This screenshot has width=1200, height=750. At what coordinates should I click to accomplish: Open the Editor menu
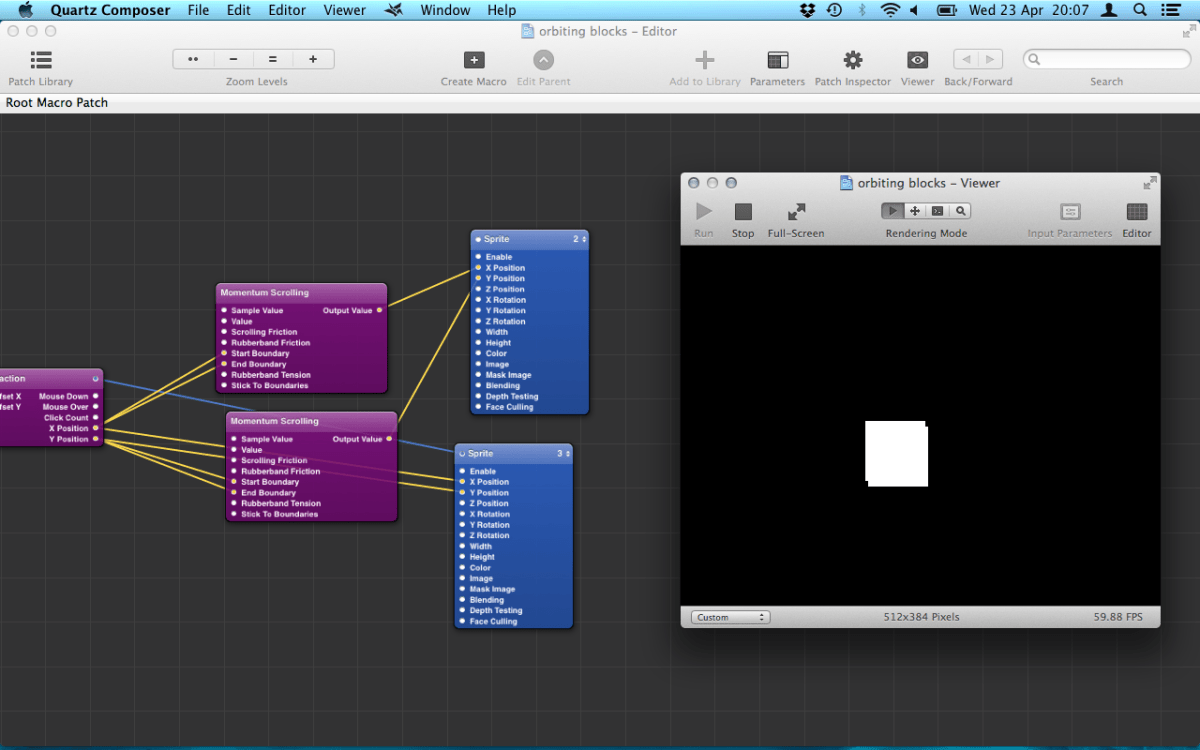[287, 10]
